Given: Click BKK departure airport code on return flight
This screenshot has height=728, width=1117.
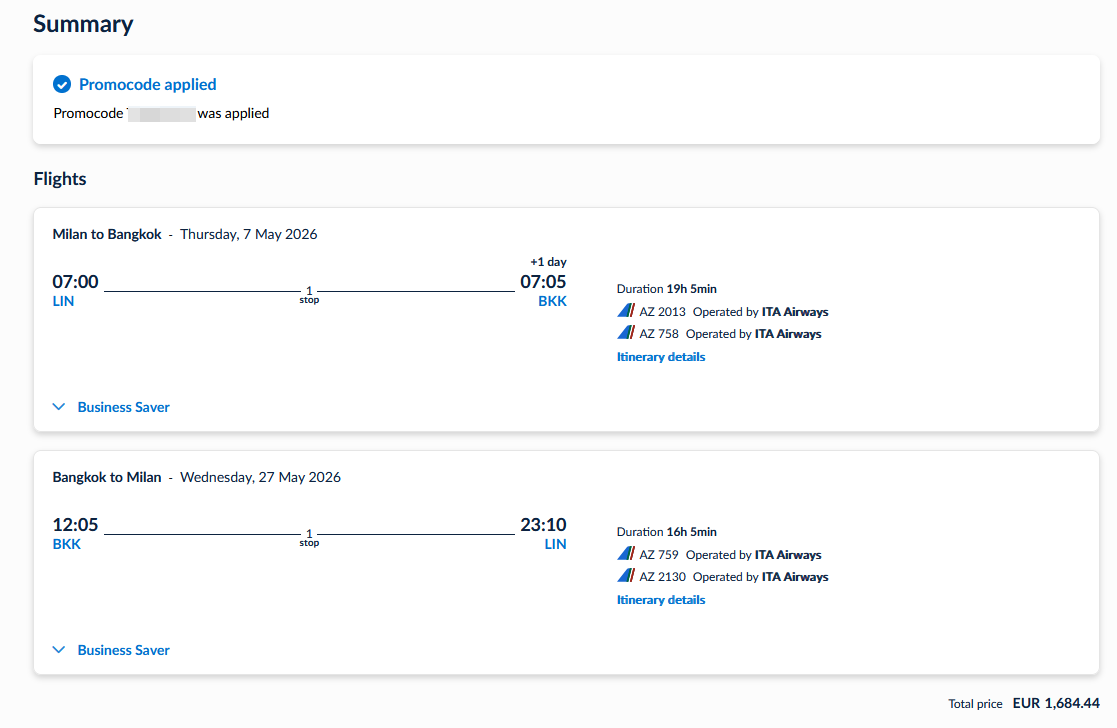Looking at the screenshot, I should 67,544.
